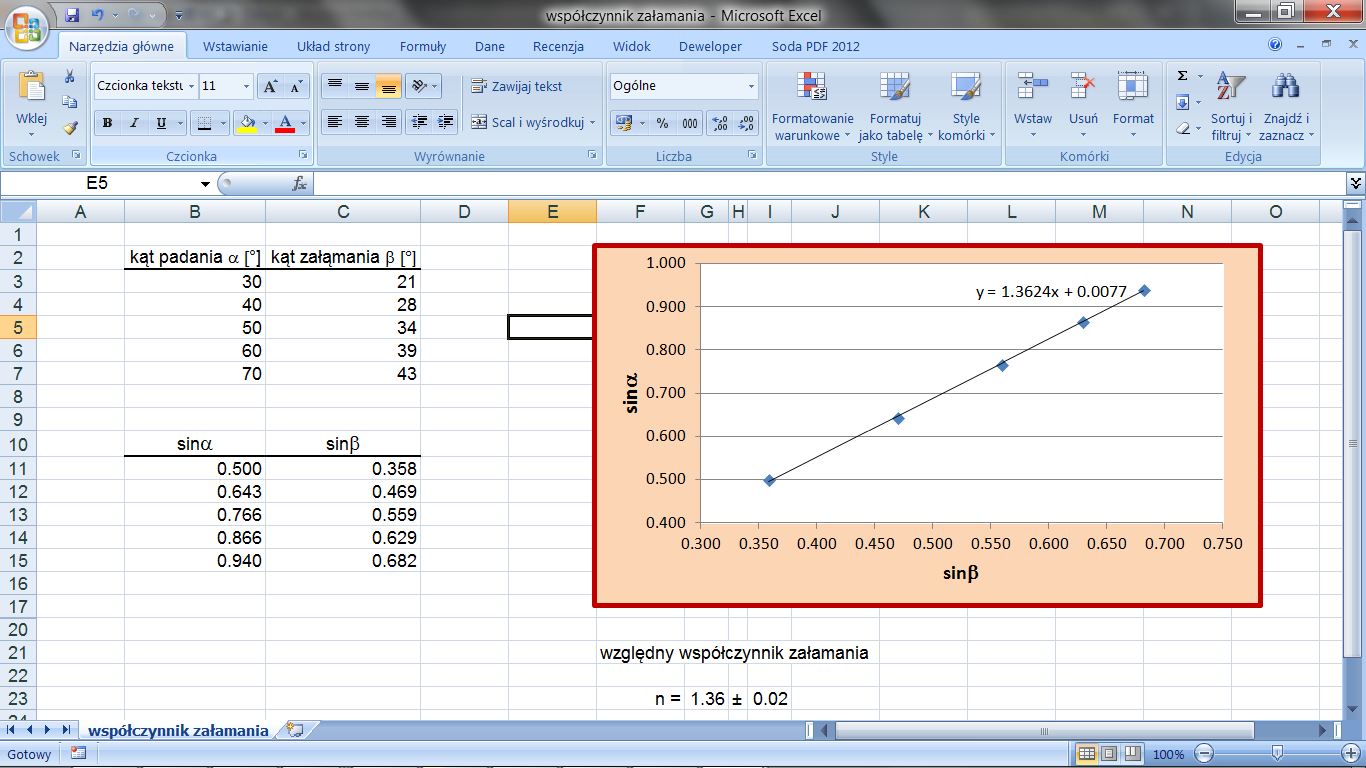Click the insert function fx button
The height and width of the screenshot is (768, 1366).
(299, 184)
